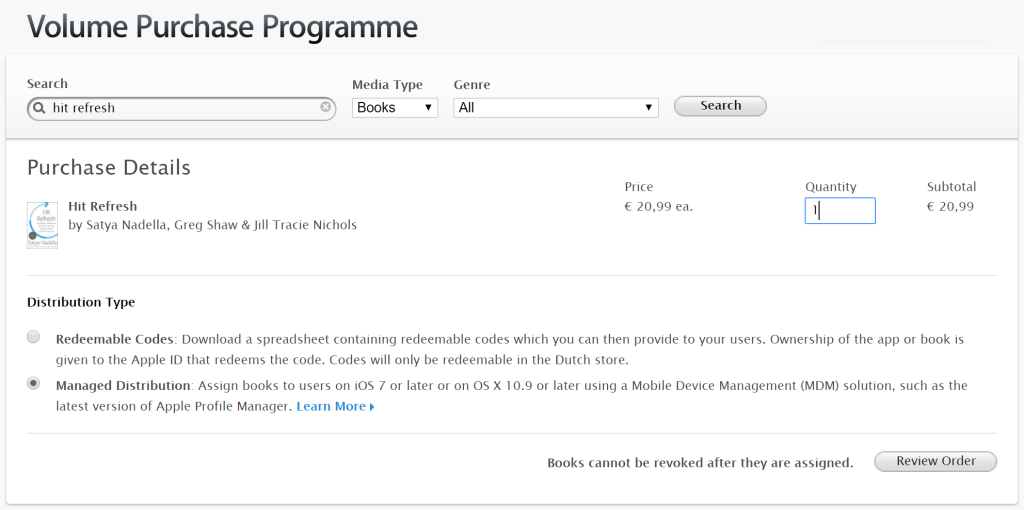Click the Hit Refresh book cover thumbnail
The image size is (1024, 510).
[x=42, y=225]
